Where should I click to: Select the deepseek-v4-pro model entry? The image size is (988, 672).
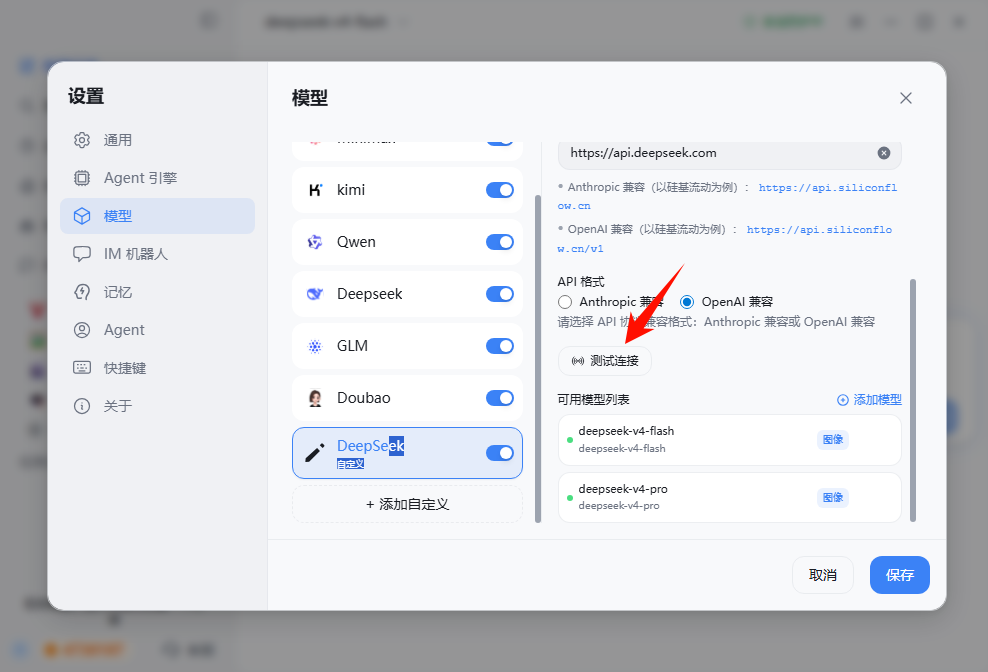pyautogui.click(x=730, y=497)
